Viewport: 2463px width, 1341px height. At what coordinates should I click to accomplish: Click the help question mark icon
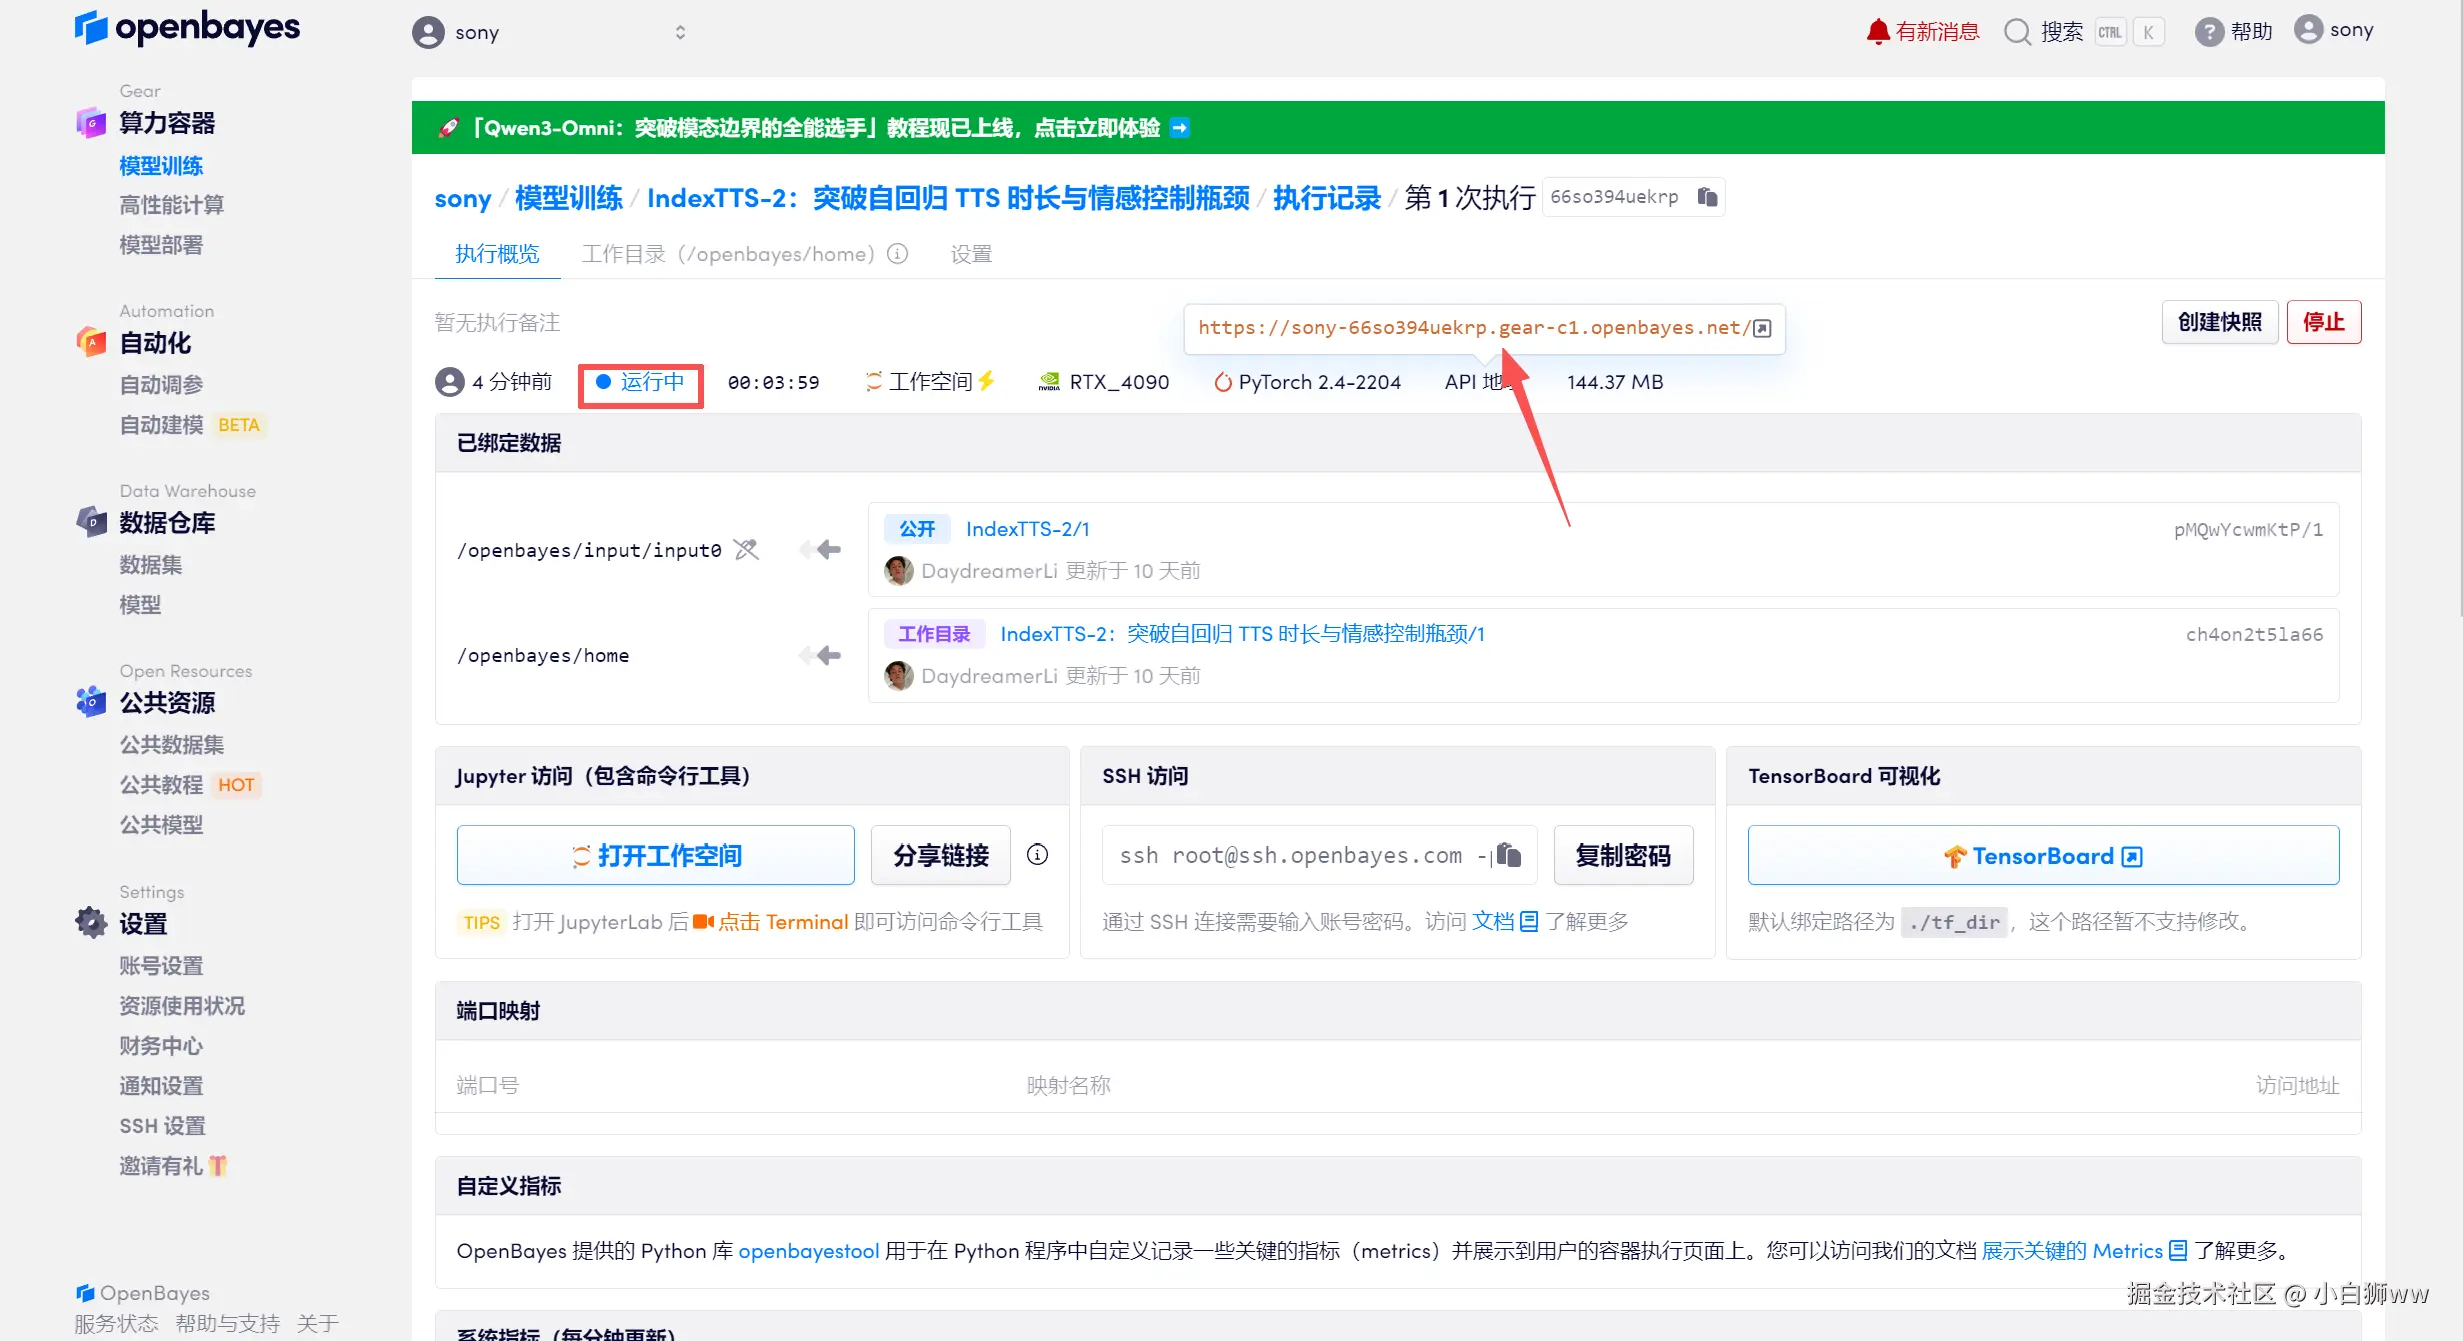pyautogui.click(x=2208, y=32)
